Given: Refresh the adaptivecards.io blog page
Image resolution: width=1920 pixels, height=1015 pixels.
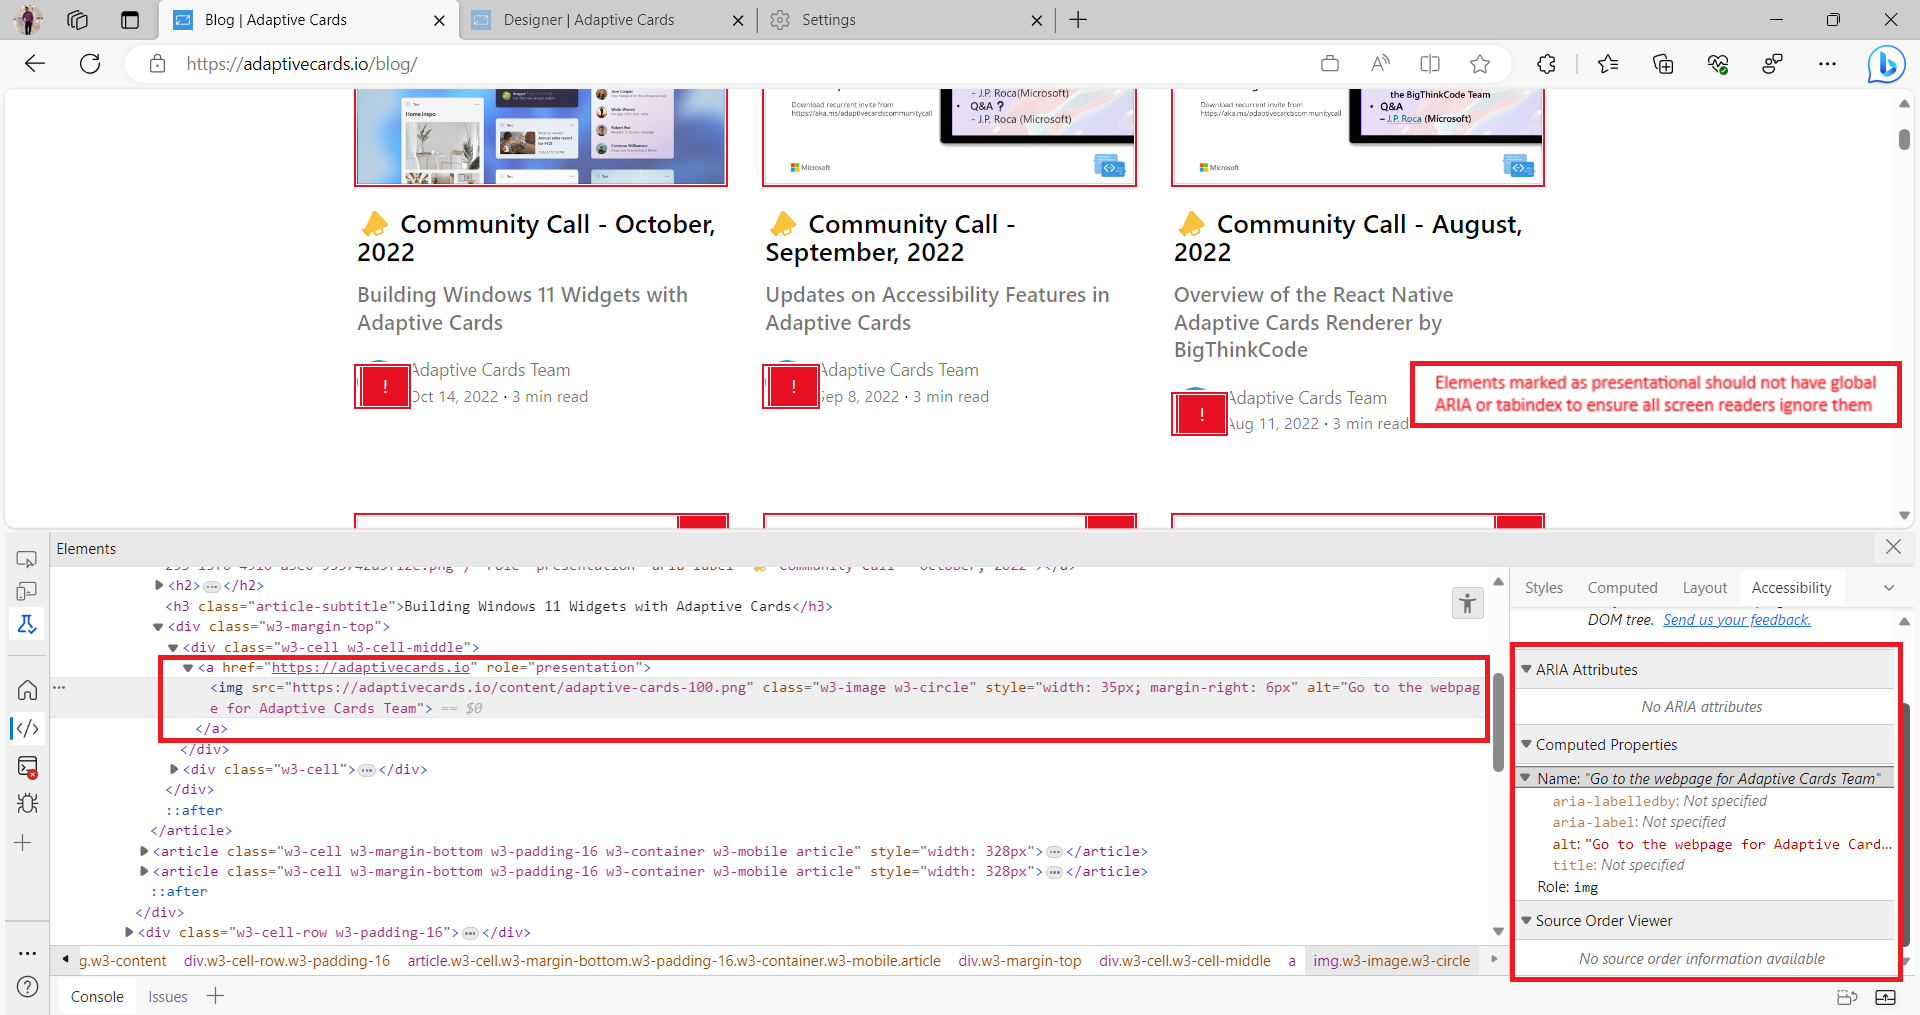Looking at the screenshot, I should pos(90,63).
